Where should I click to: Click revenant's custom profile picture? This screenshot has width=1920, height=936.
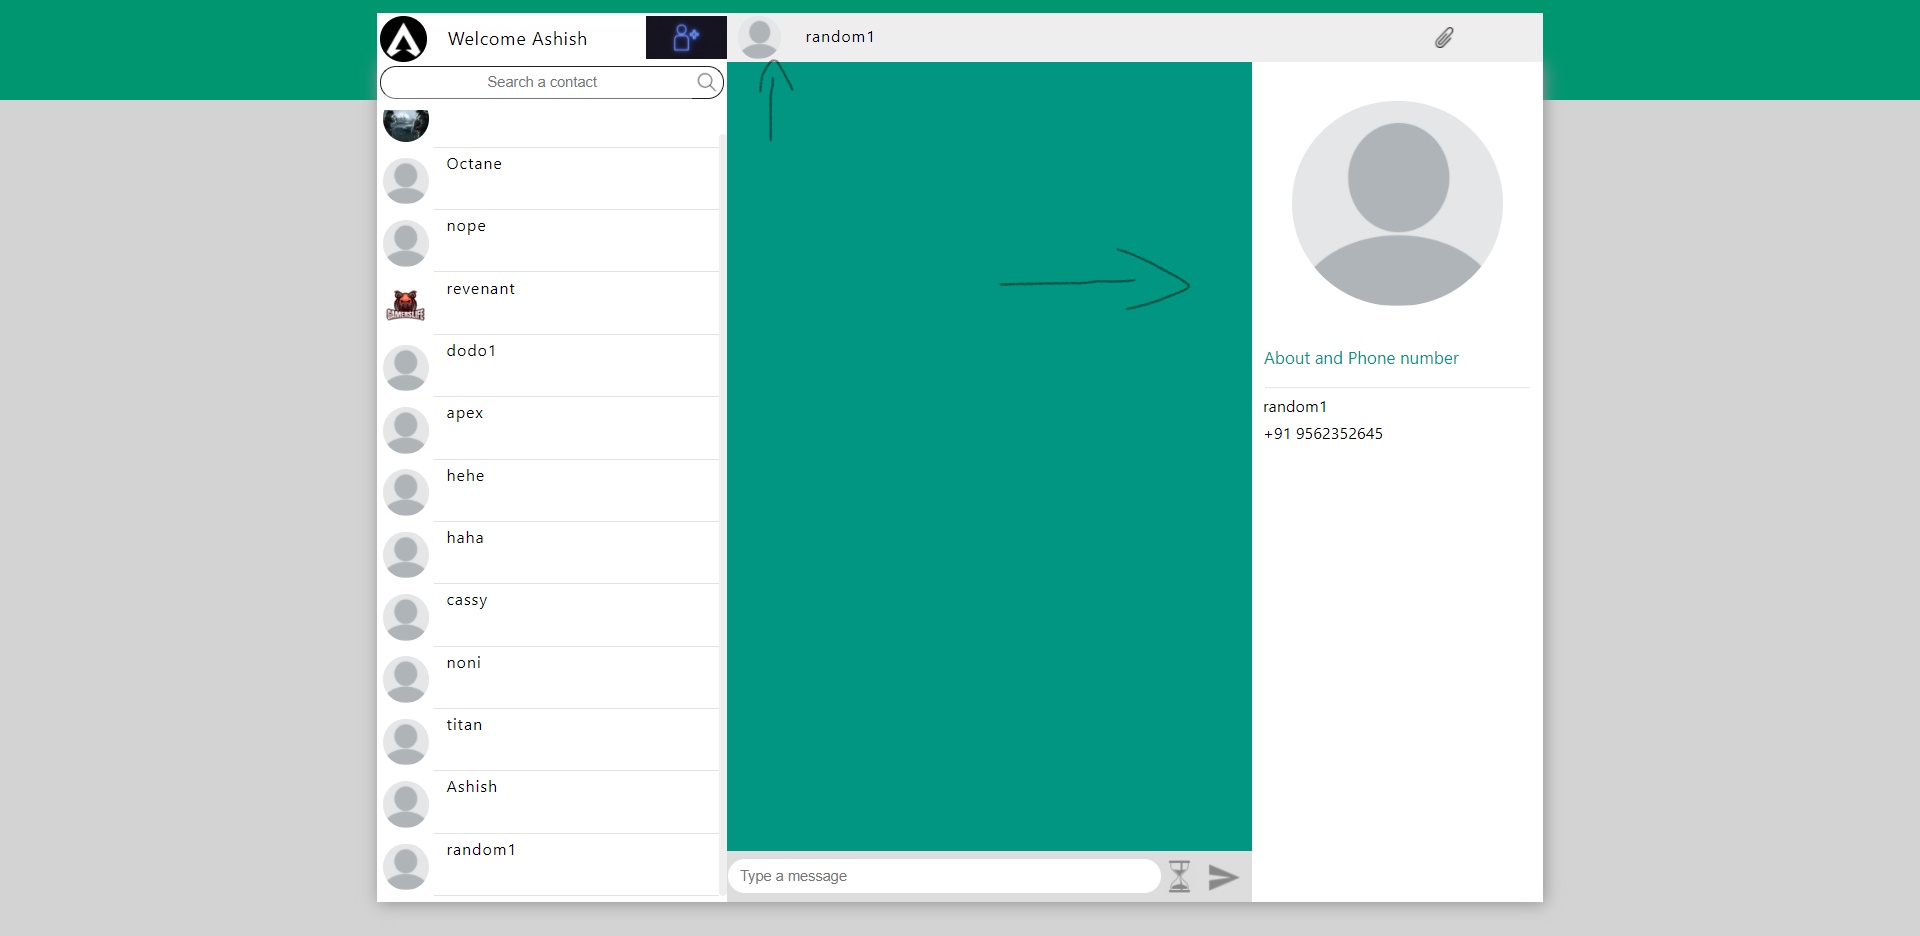coord(405,305)
